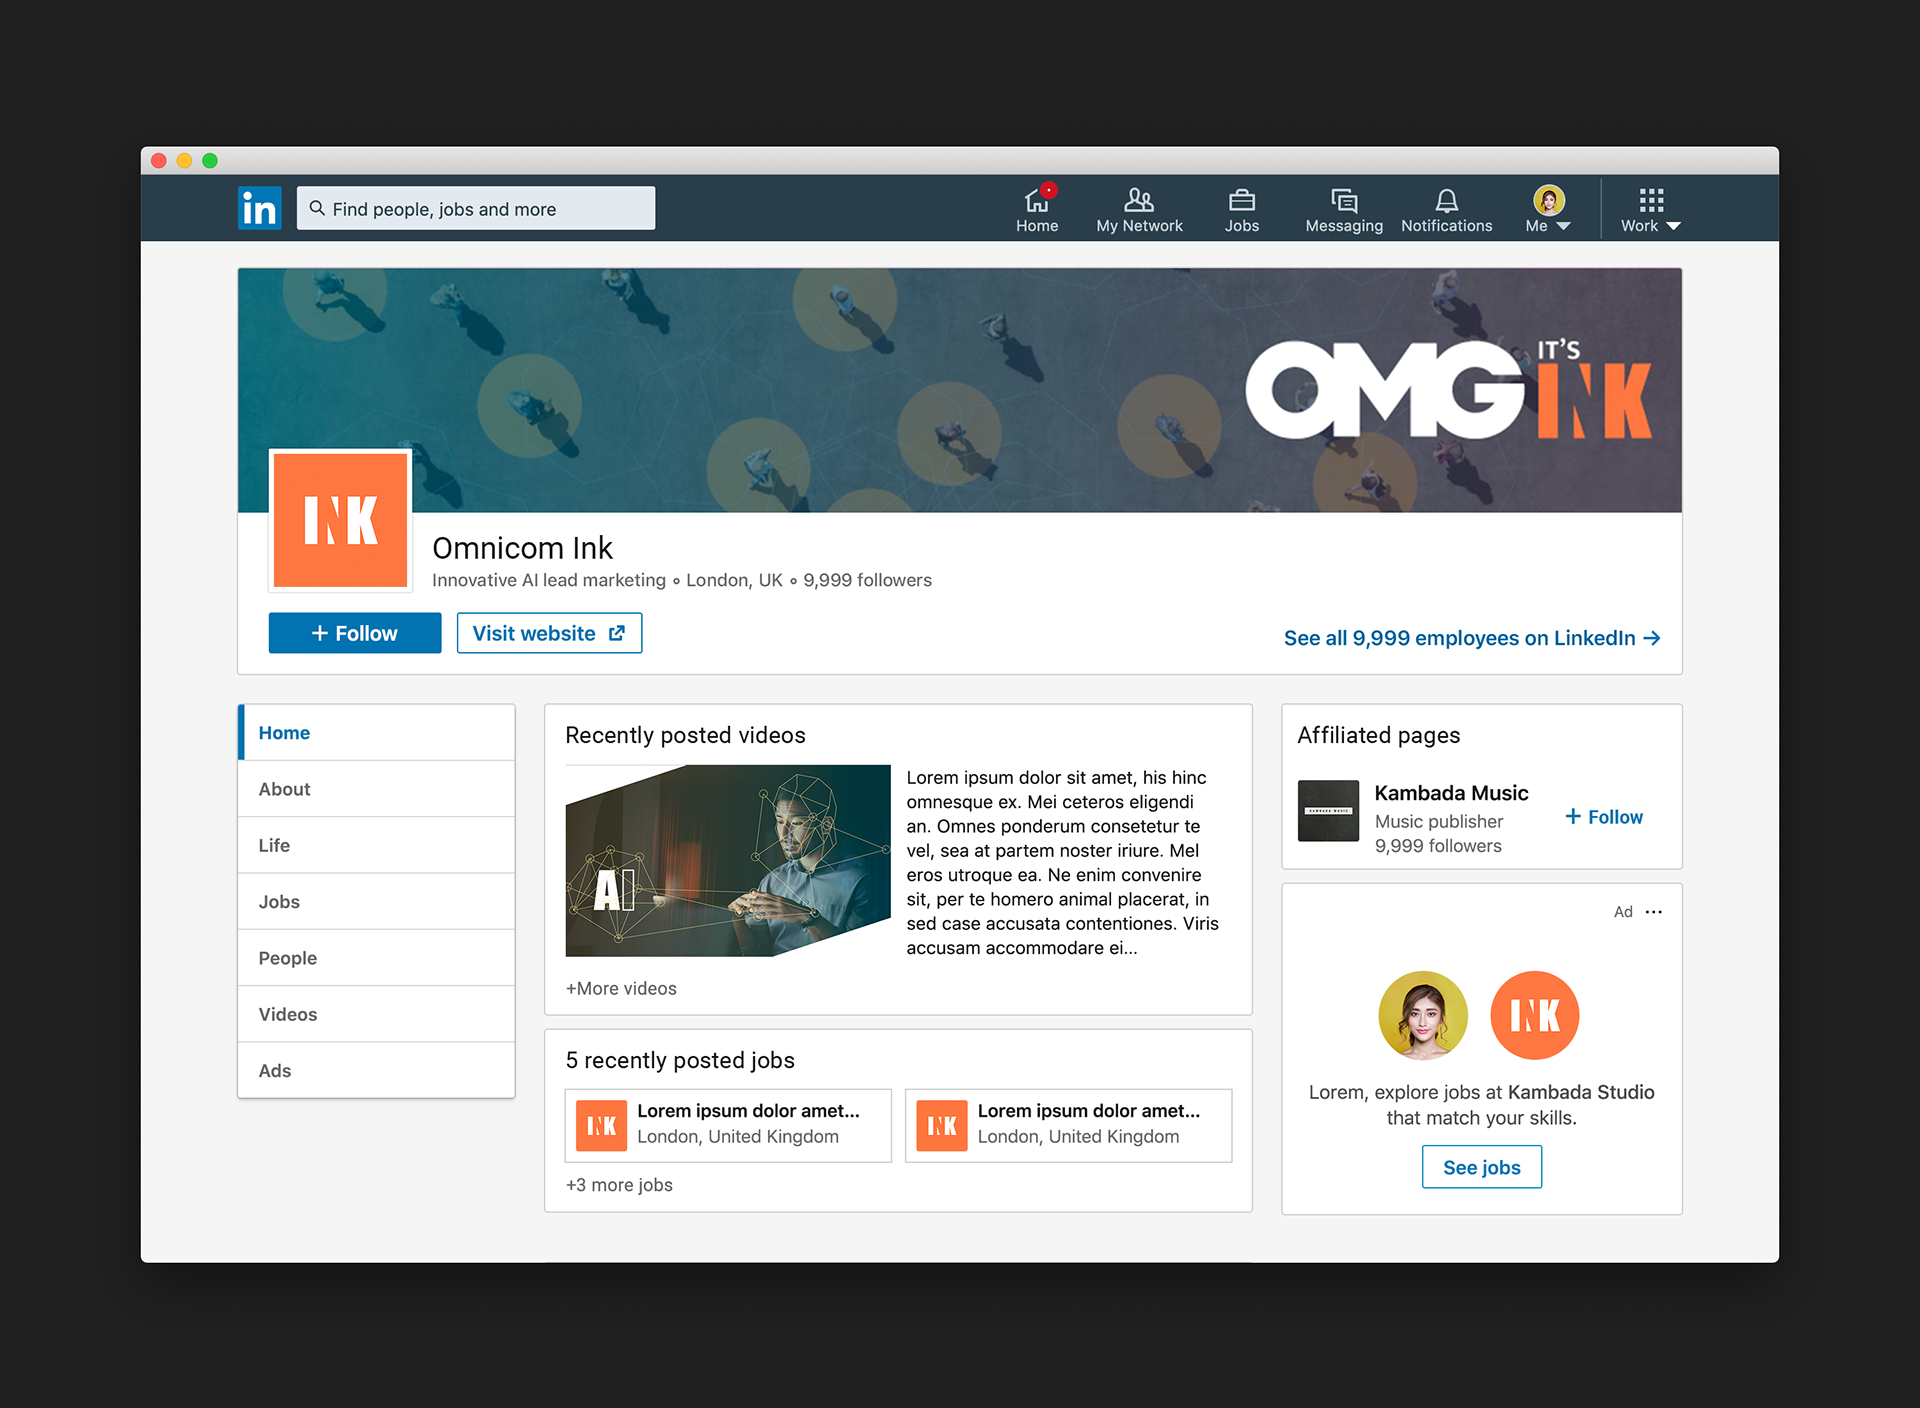Image resolution: width=1920 pixels, height=1408 pixels.
Task: Click the Omnicom Ink company name heading
Action: point(522,548)
